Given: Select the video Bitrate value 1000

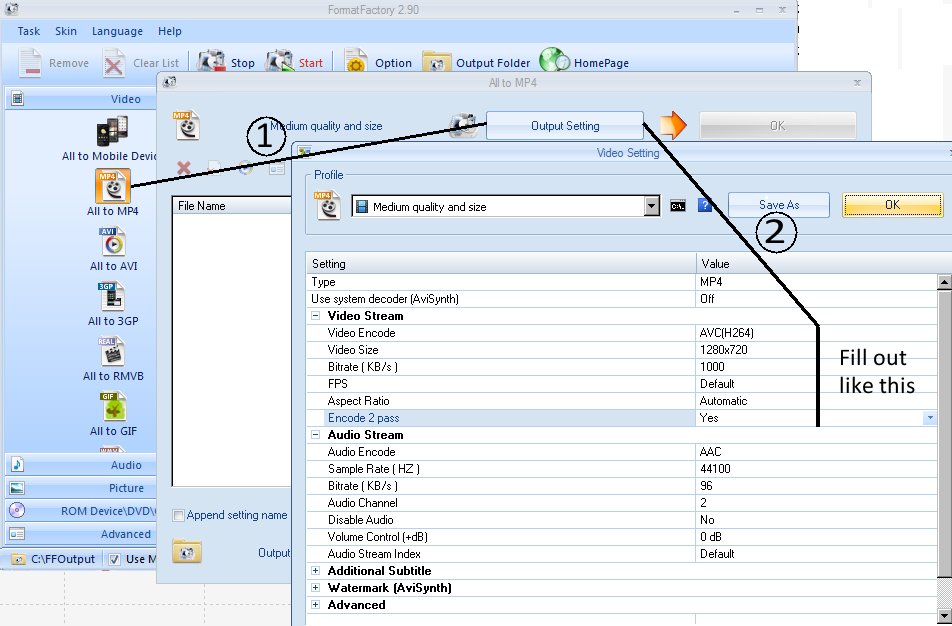Looking at the screenshot, I should tap(712, 367).
